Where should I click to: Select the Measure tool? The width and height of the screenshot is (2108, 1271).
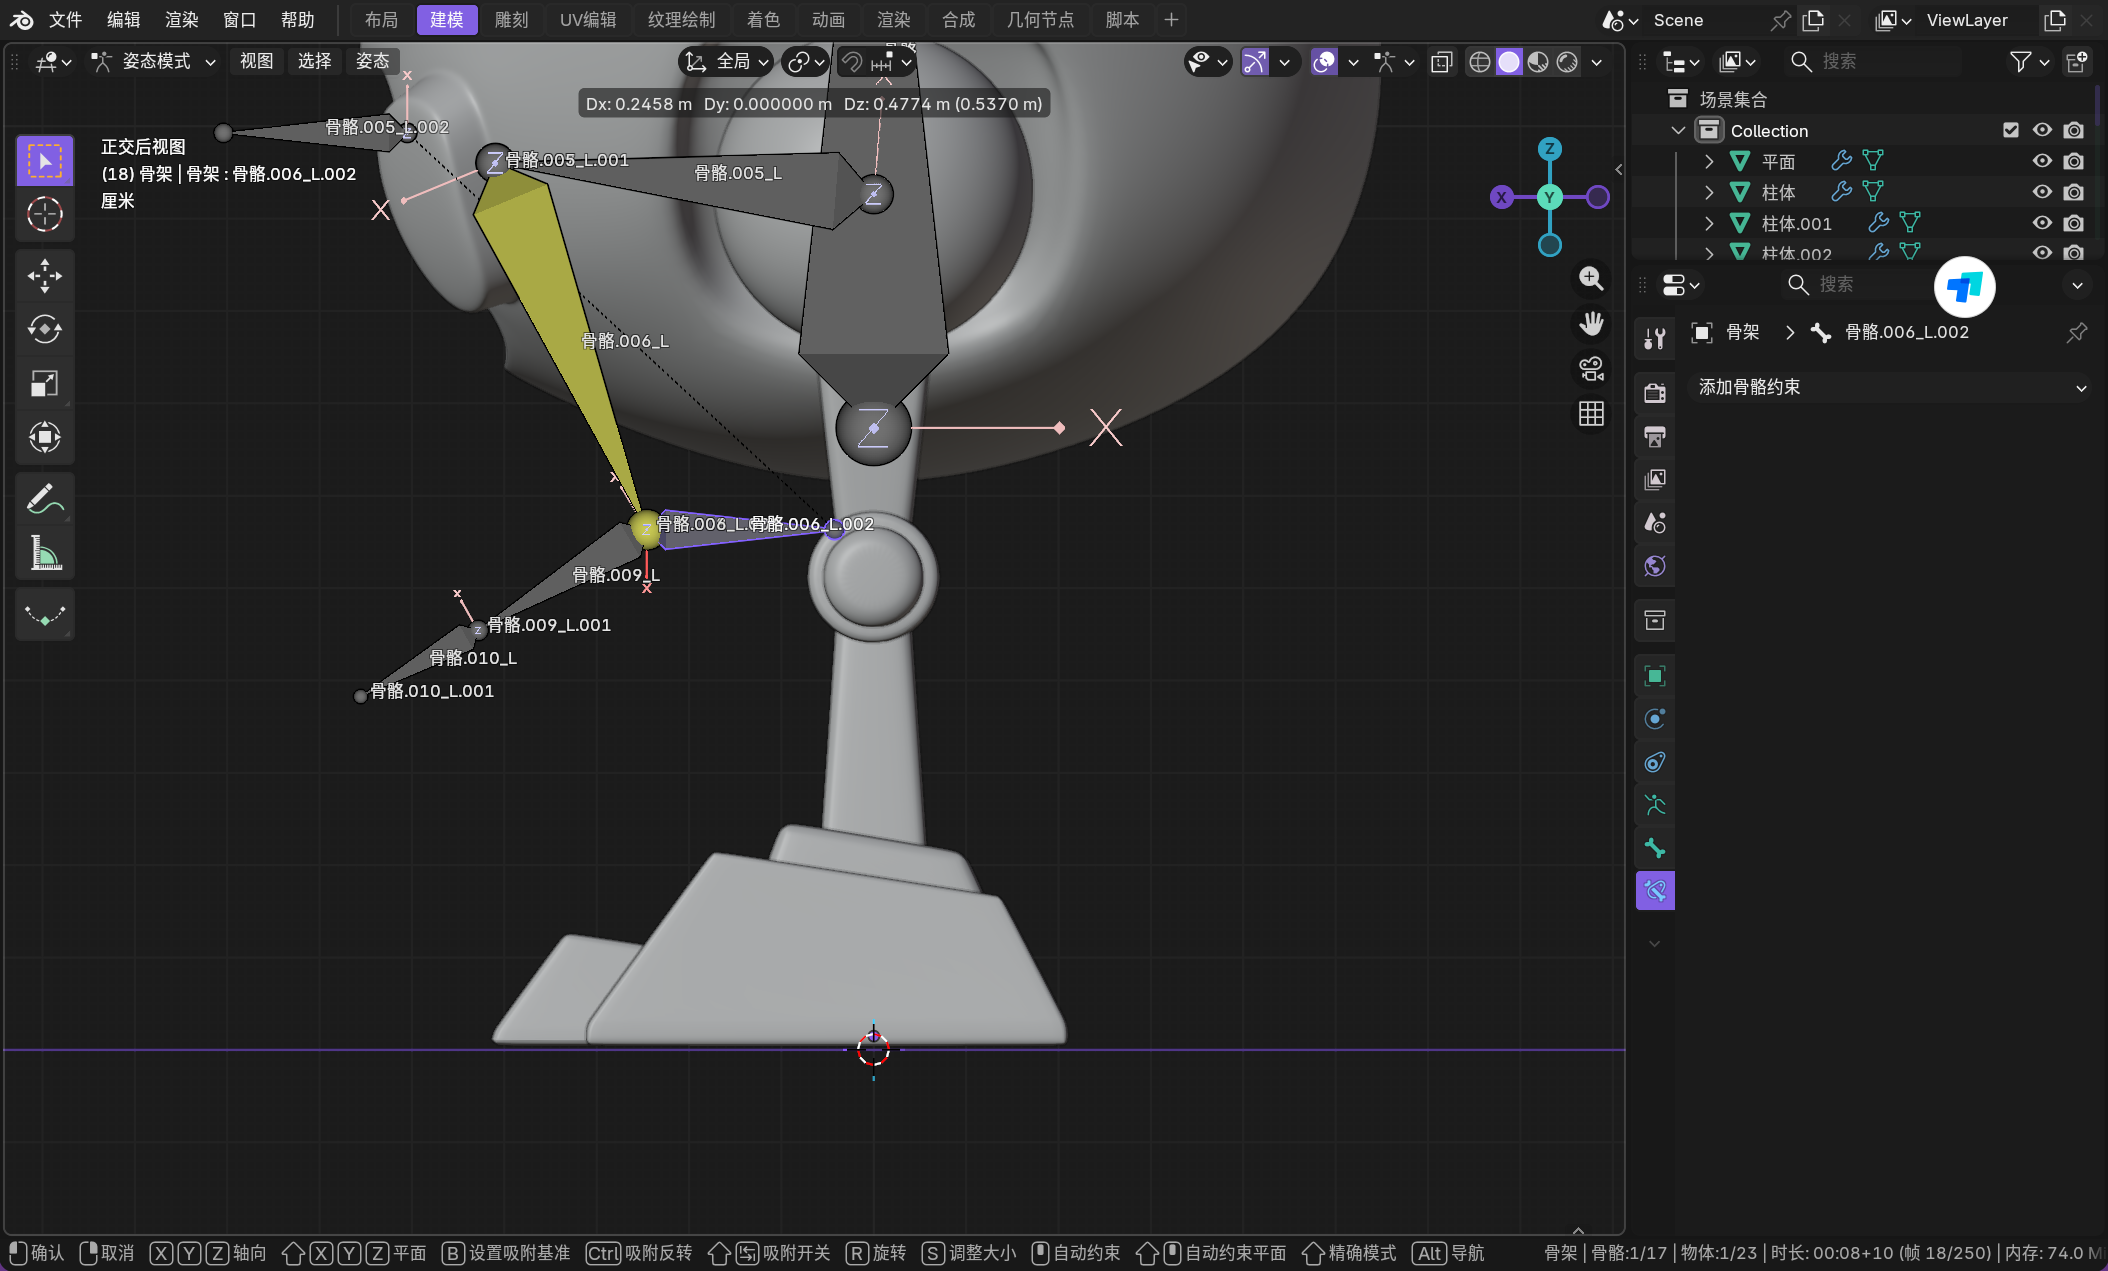pos(44,553)
